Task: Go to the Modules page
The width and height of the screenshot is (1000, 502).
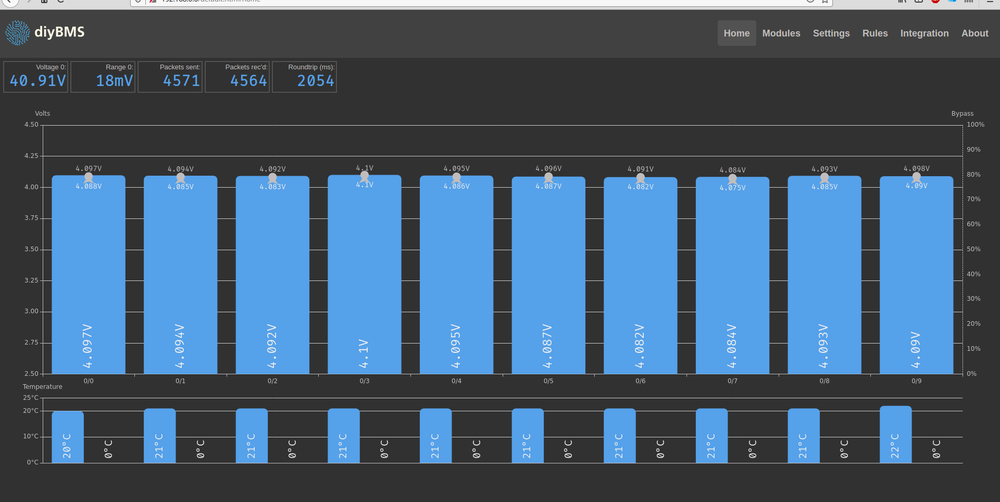Action: [x=781, y=33]
